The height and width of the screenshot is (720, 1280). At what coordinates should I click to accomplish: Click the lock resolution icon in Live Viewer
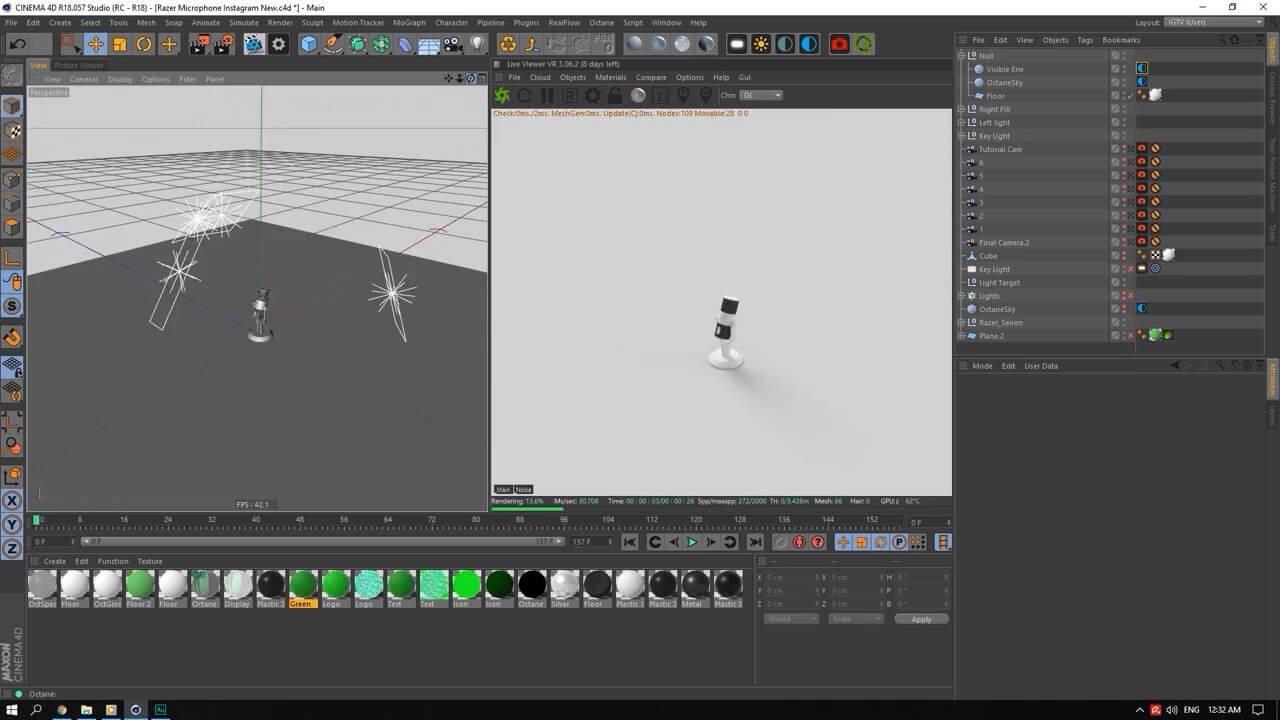click(x=615, y=96)
